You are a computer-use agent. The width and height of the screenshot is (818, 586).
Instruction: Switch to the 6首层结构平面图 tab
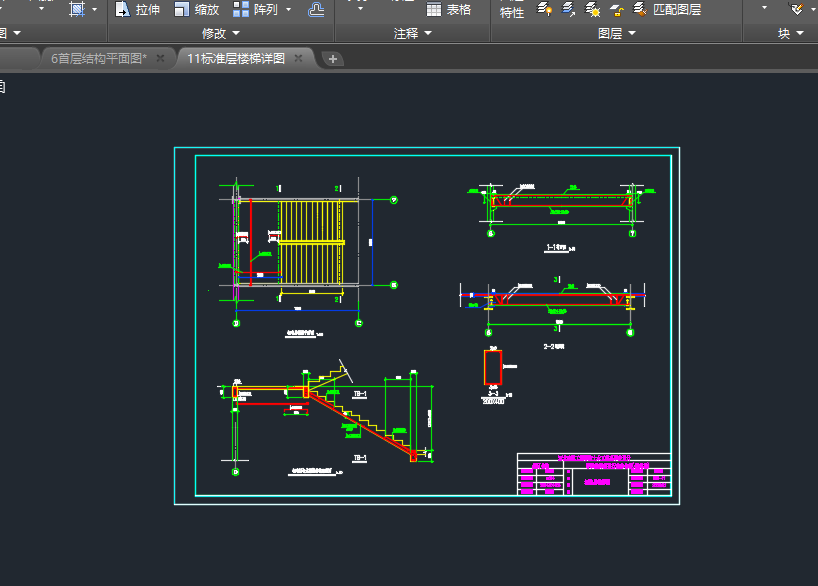point(99,58)
